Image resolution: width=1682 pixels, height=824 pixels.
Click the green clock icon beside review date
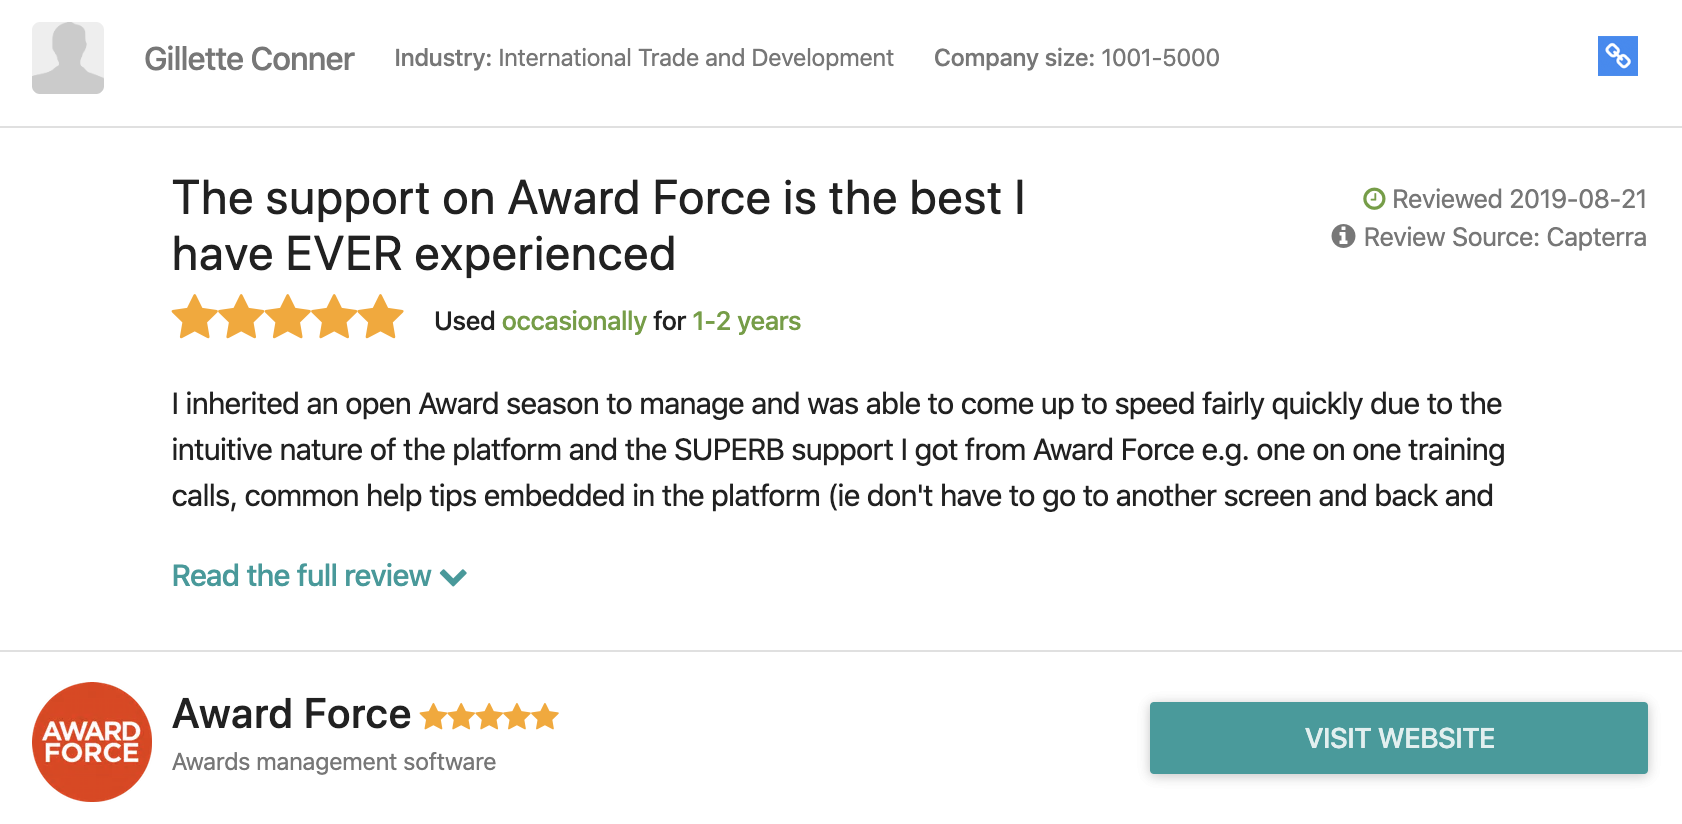1374,199
